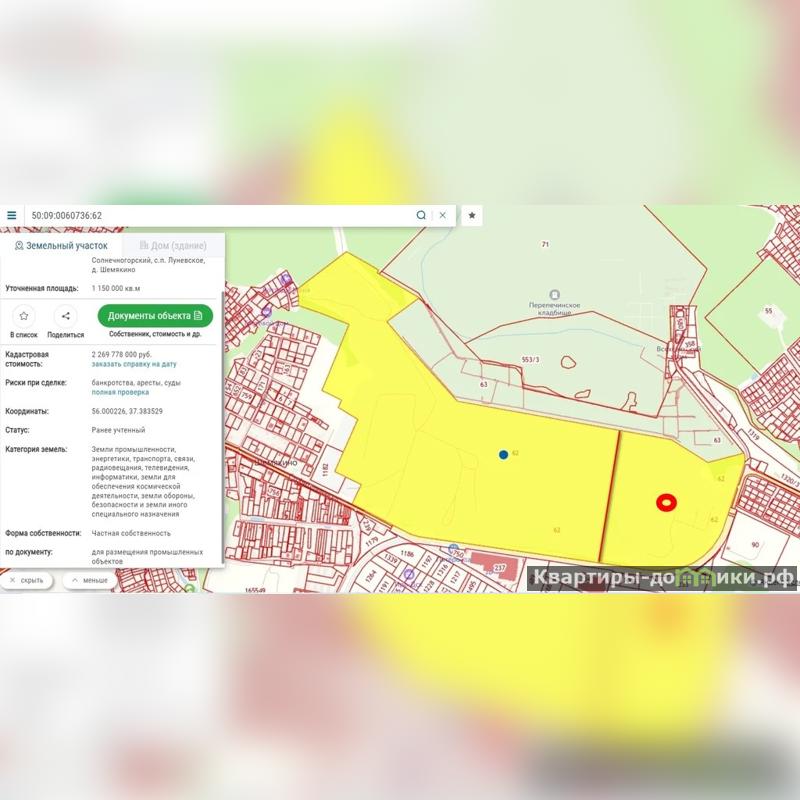This screenshot has width=800, height=800.
Task: Click the magnifier search icon
Action: point(421,215)
